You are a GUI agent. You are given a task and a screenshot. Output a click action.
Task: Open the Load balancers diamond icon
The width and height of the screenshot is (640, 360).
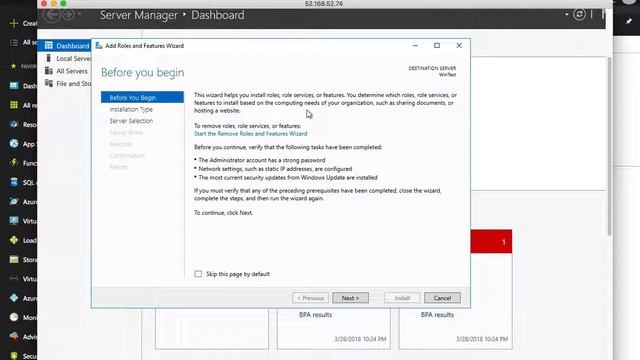pos(14,240)
